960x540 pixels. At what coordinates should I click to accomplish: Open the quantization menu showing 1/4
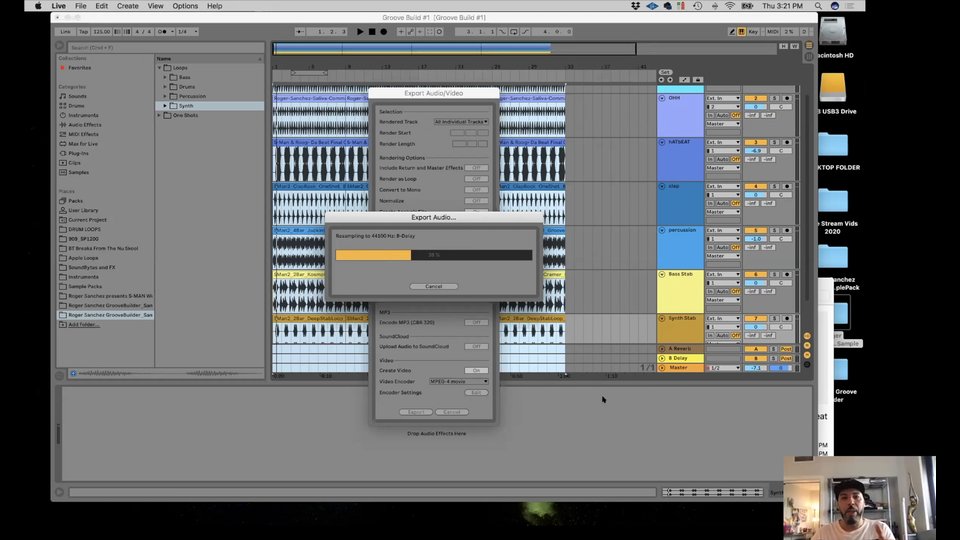[x=187, y=31]
